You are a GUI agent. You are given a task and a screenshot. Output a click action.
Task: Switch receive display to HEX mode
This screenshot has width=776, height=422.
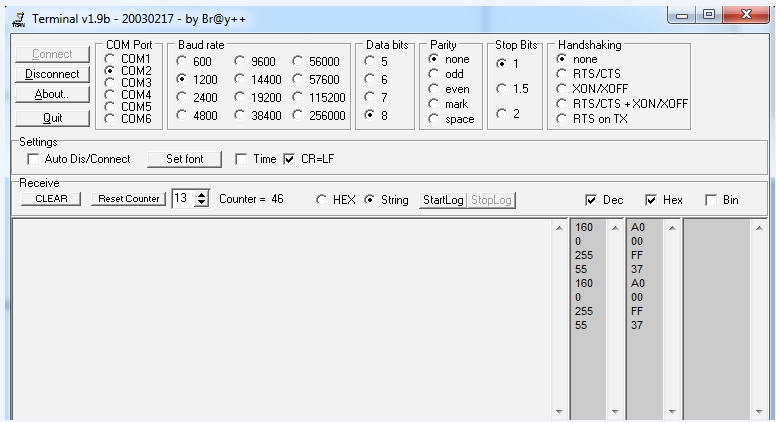click(321, 200)
